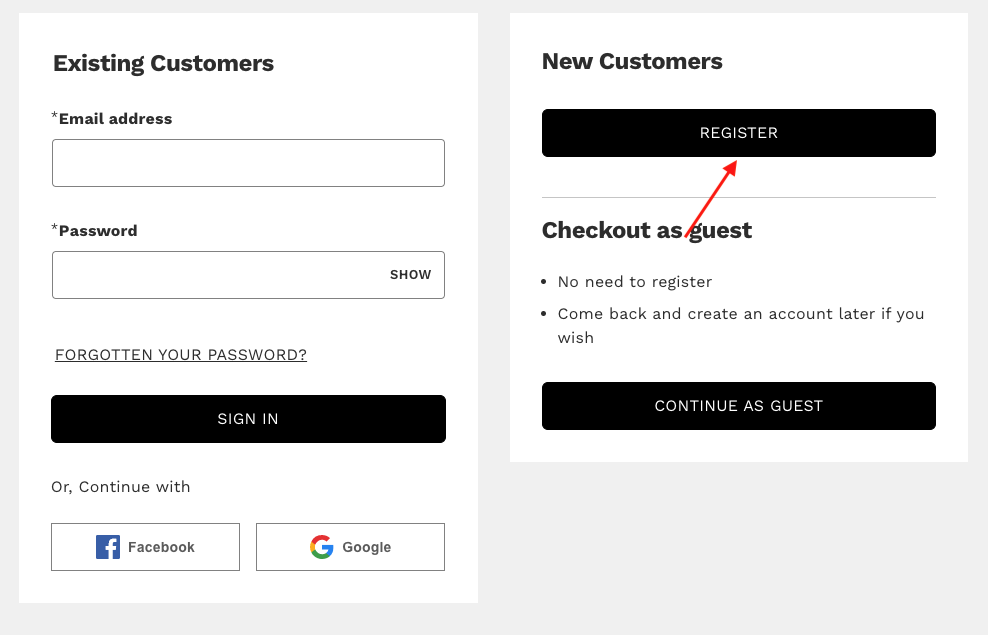Image resolution: width=988 pixels, height=635 pixels.
Task: Click the 'Or, Continue with' text
Action: click(x=121, y=487)
